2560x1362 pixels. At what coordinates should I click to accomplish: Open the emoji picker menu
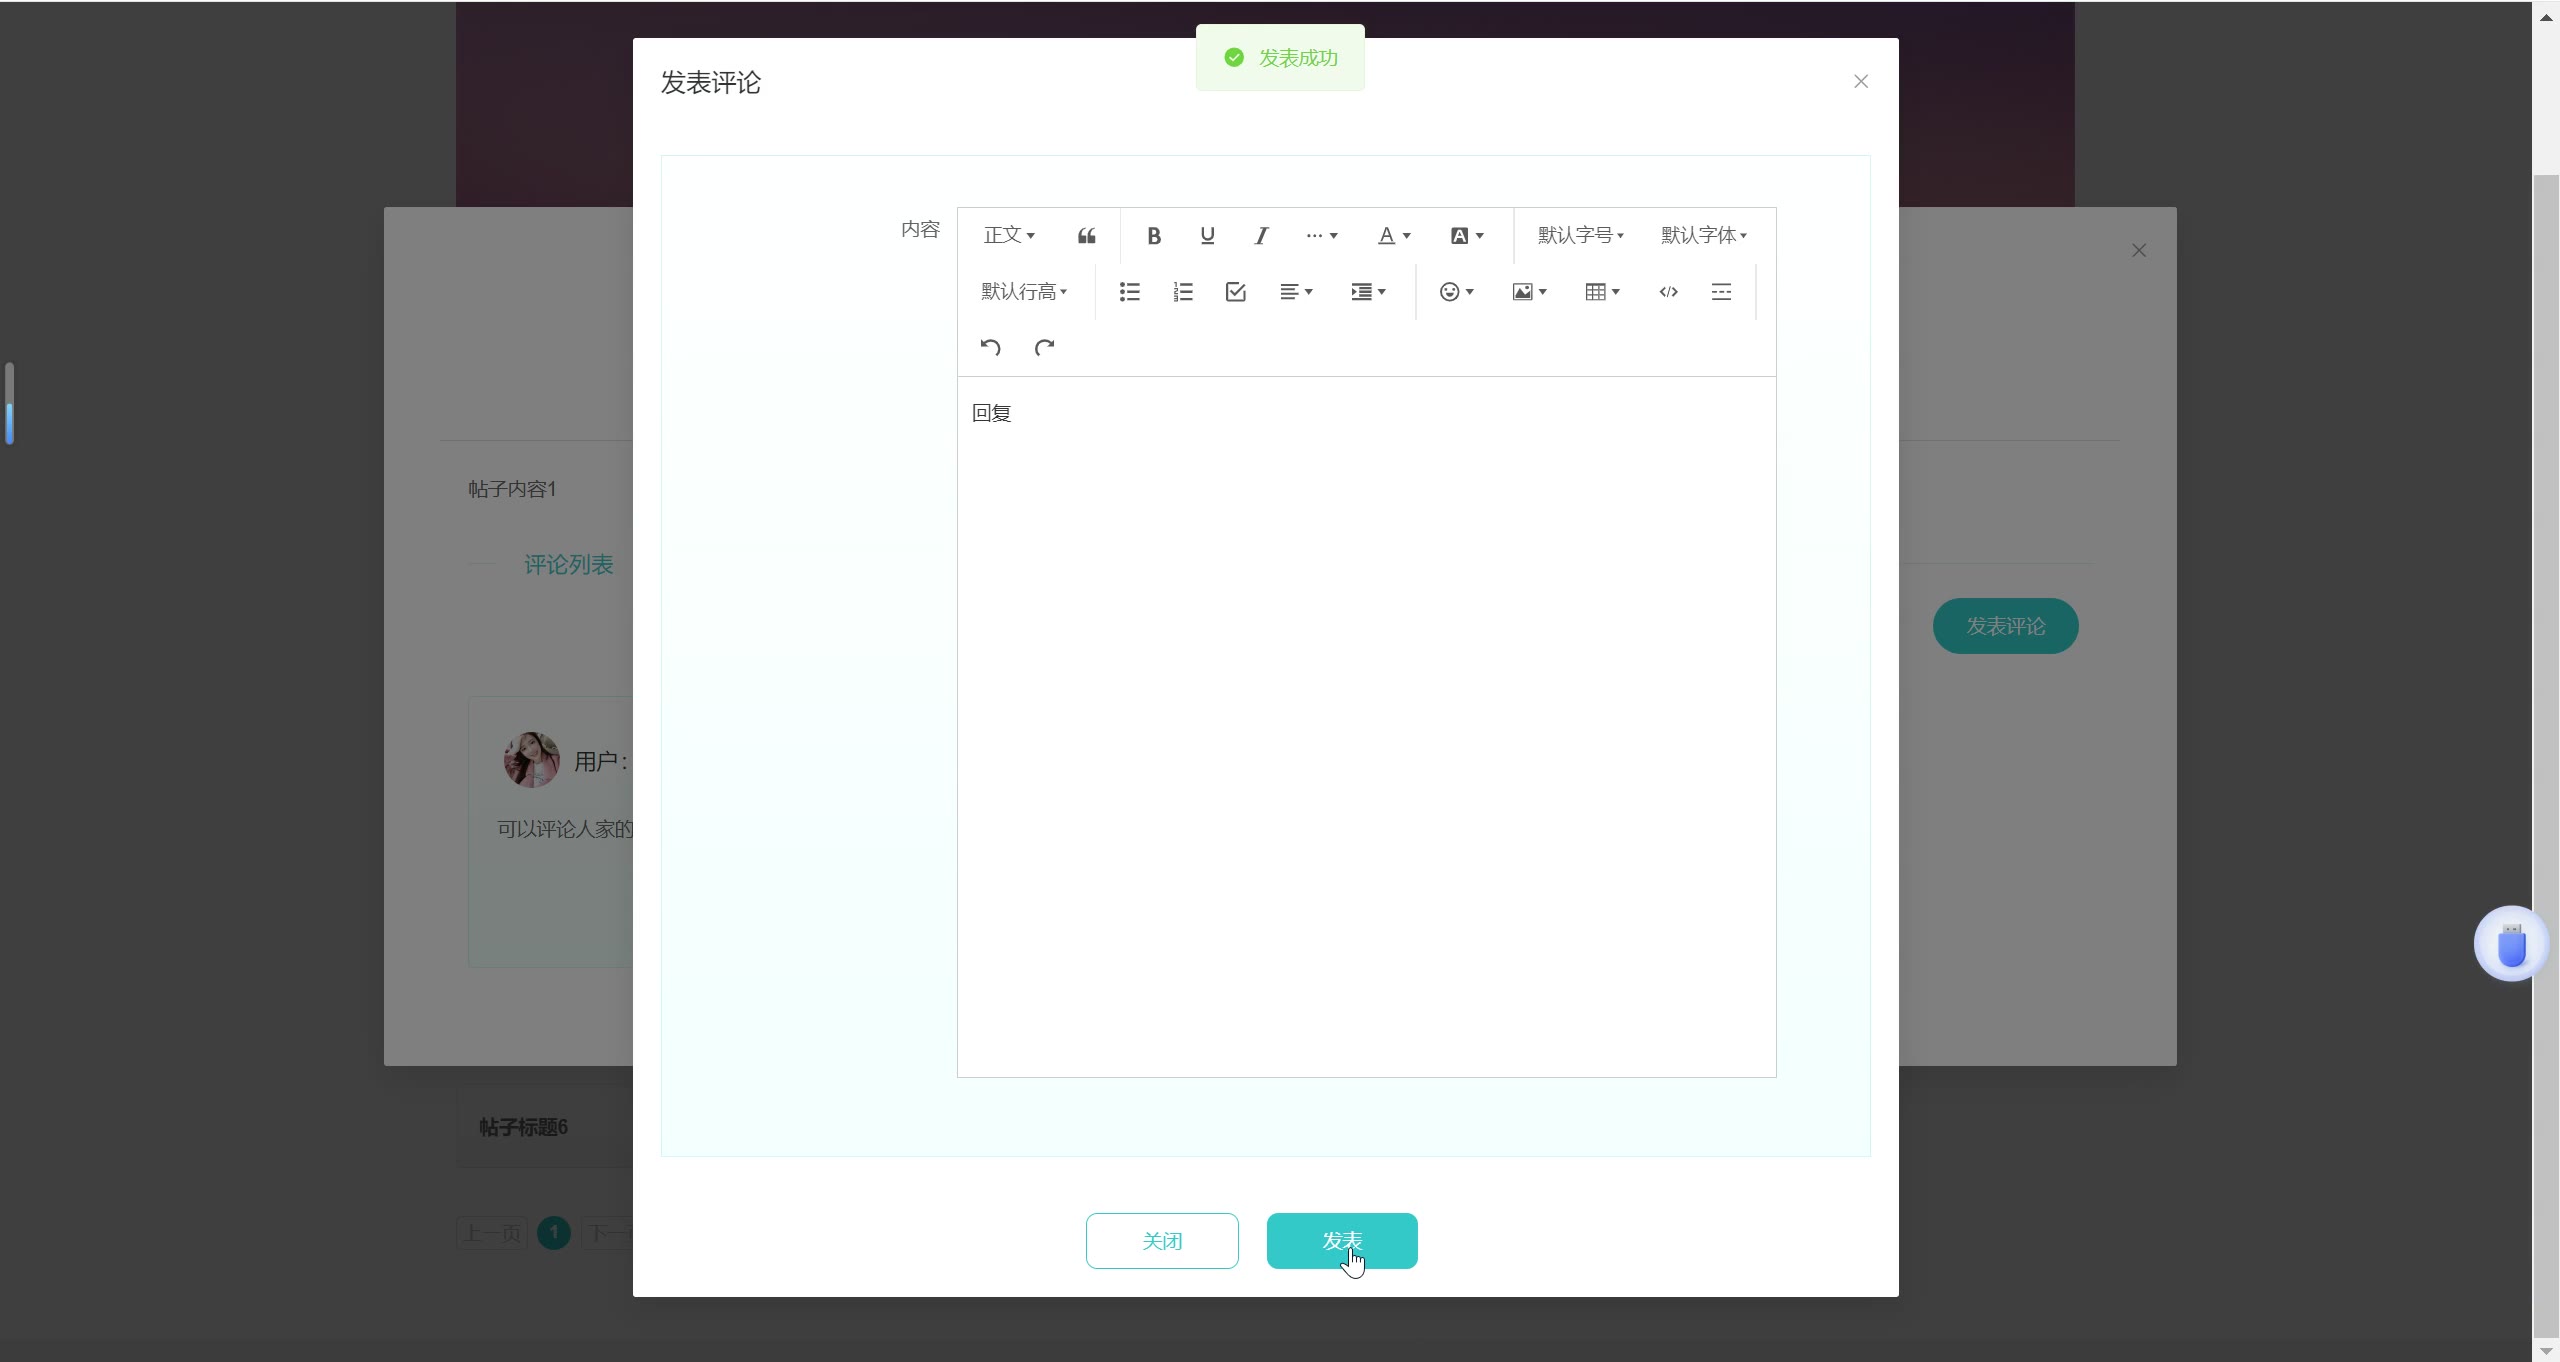[1455, 292]
